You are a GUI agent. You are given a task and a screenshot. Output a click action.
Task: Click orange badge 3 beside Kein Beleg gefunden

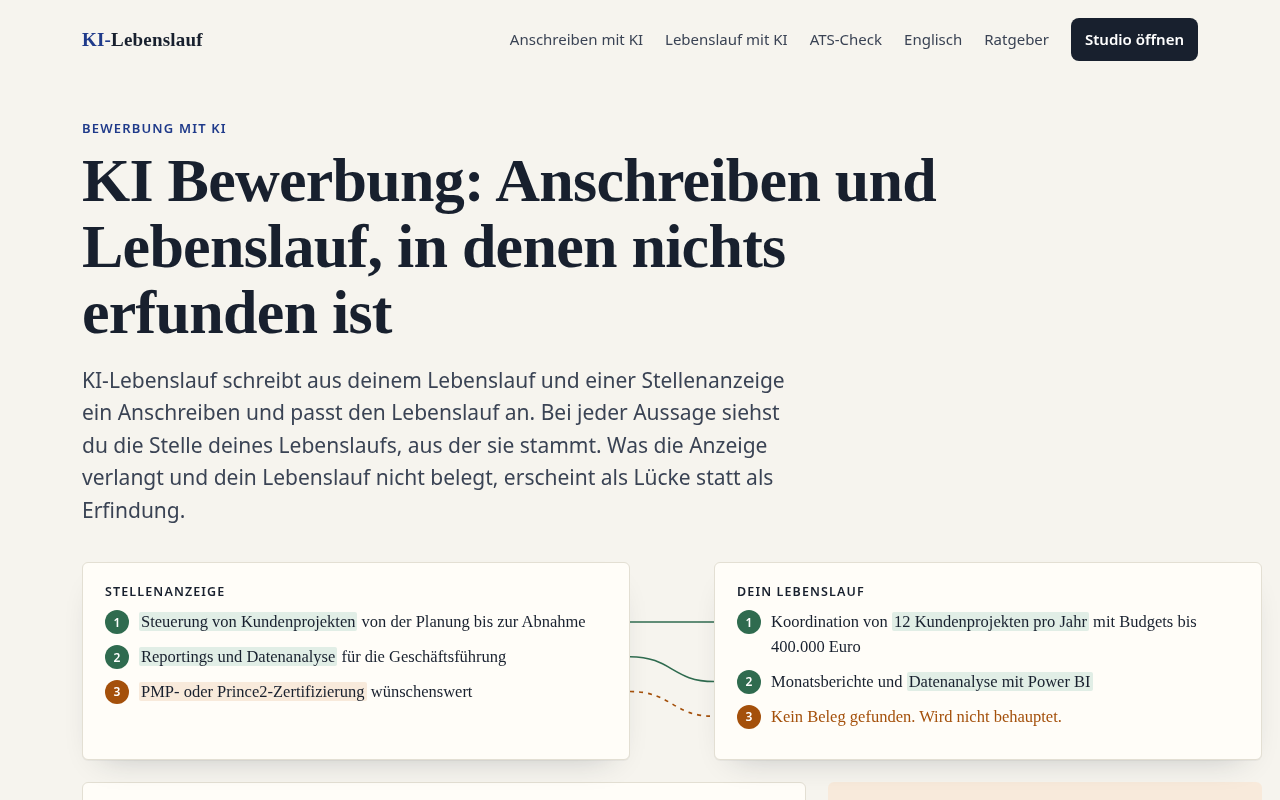point(749,717)
